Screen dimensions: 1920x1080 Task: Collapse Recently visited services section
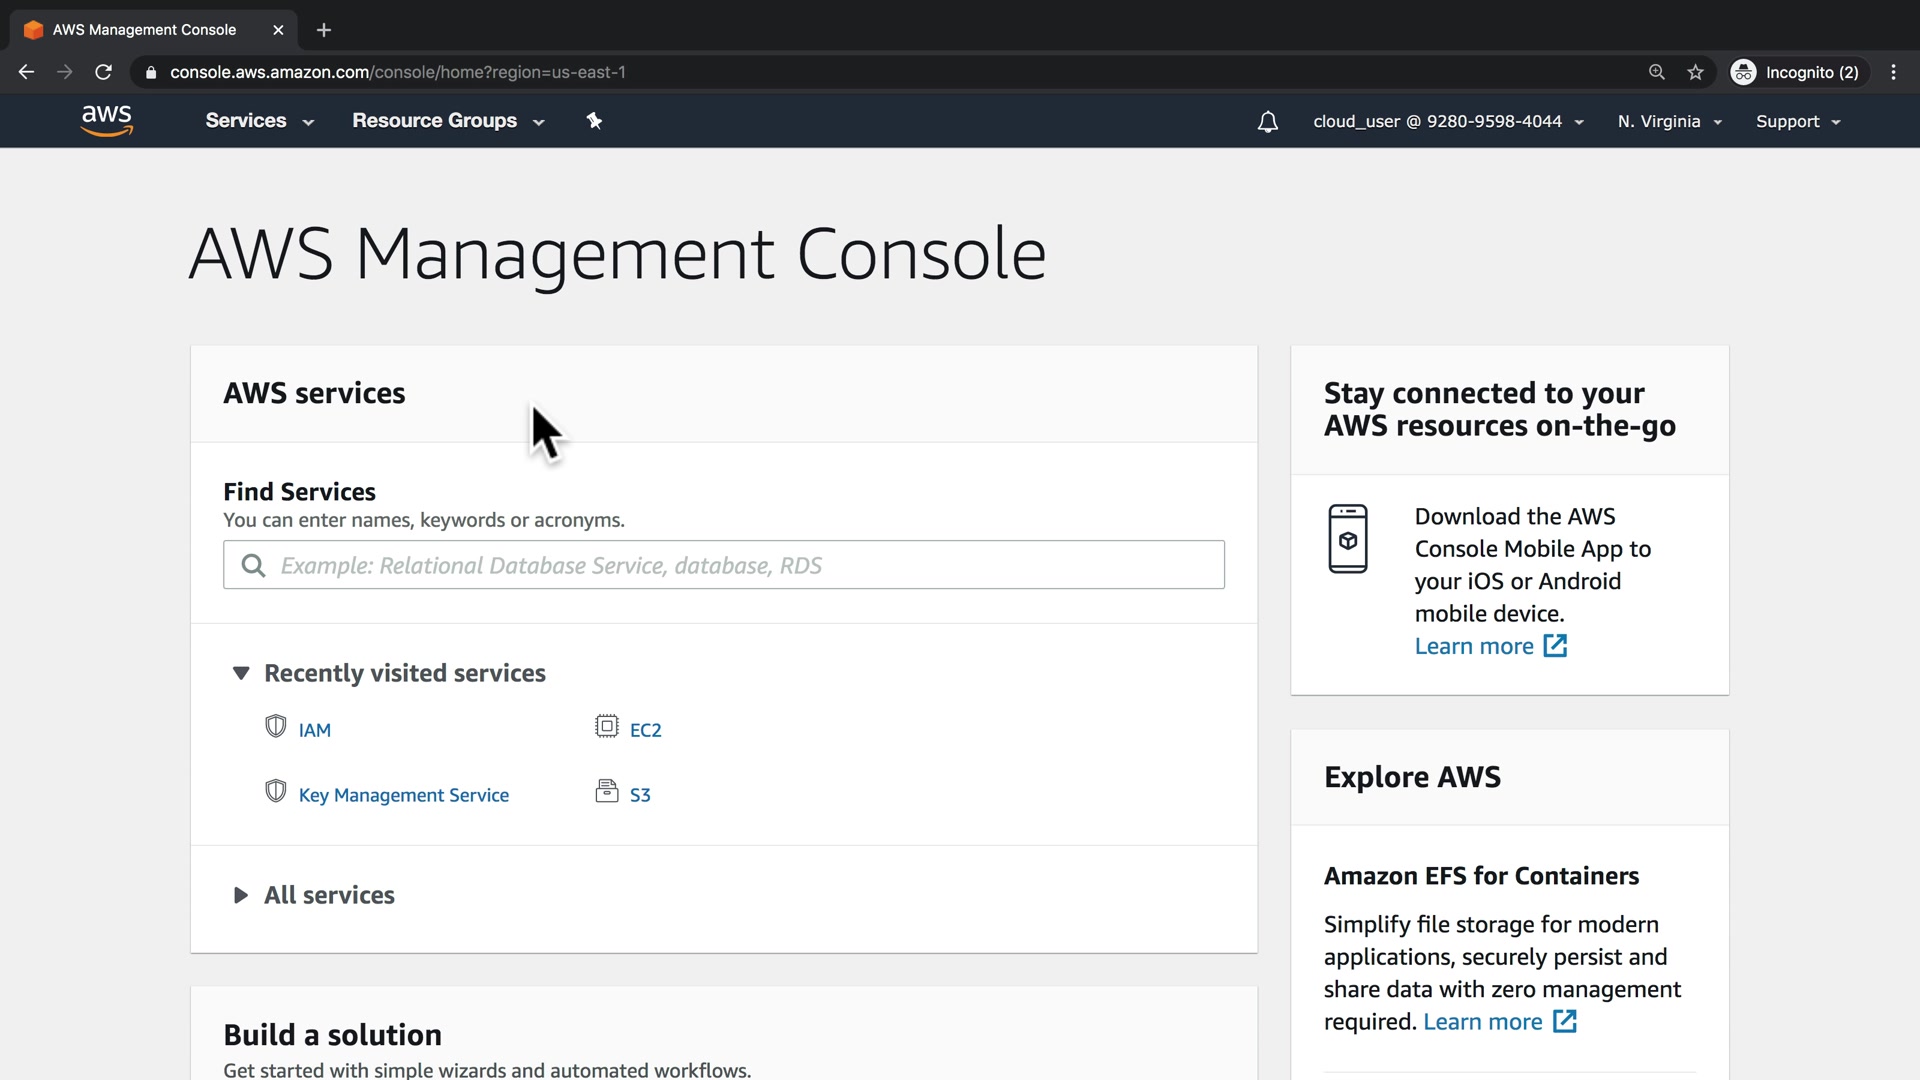(x=241, y=673)
